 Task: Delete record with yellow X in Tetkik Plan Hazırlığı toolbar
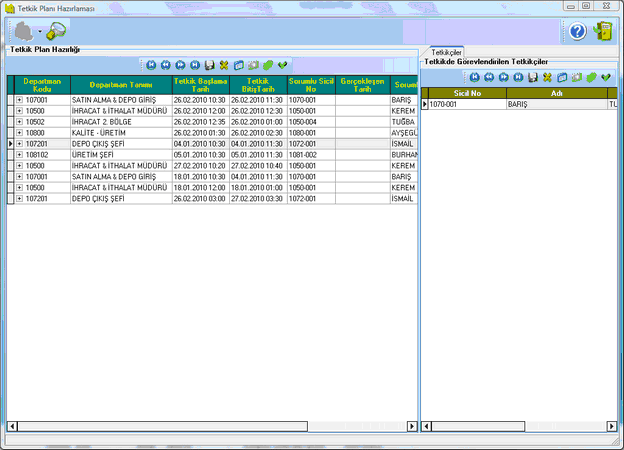[224, 65]
